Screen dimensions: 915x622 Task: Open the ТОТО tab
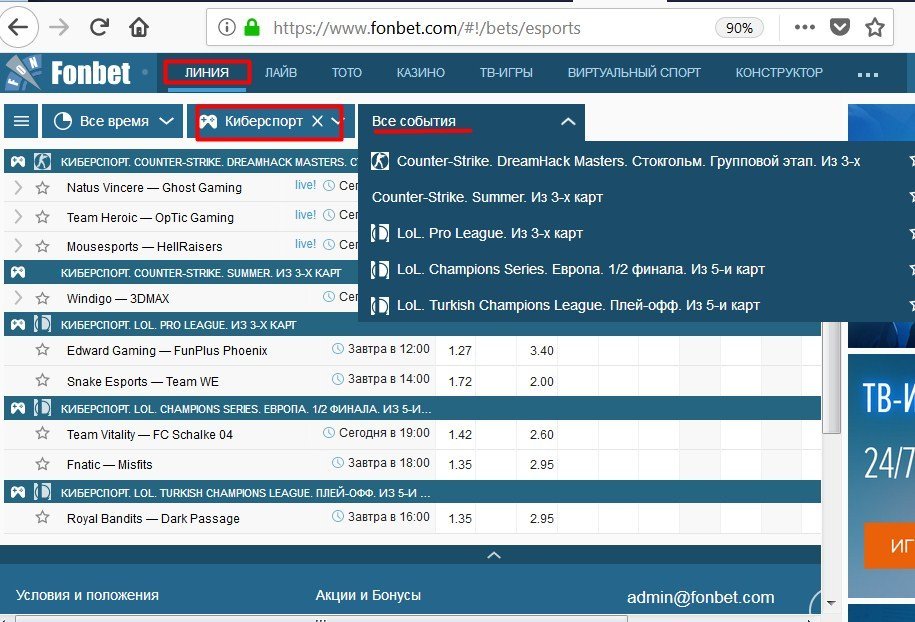(347, 73)
